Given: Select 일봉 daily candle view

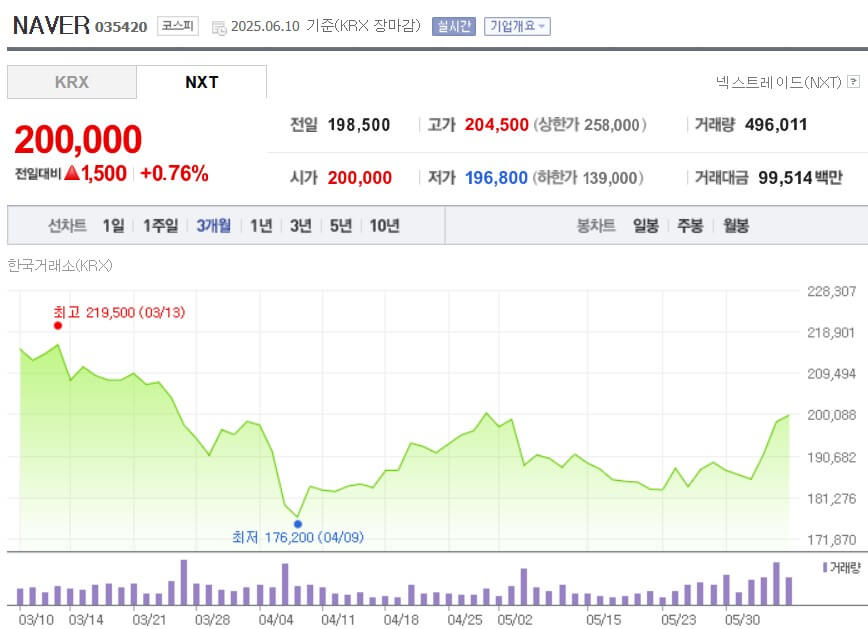Looking at the screenshot, I should coord(645,226).
